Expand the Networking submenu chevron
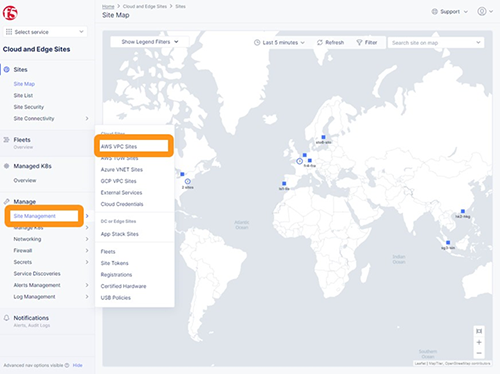The image size is (500, 374). (87, 239)
